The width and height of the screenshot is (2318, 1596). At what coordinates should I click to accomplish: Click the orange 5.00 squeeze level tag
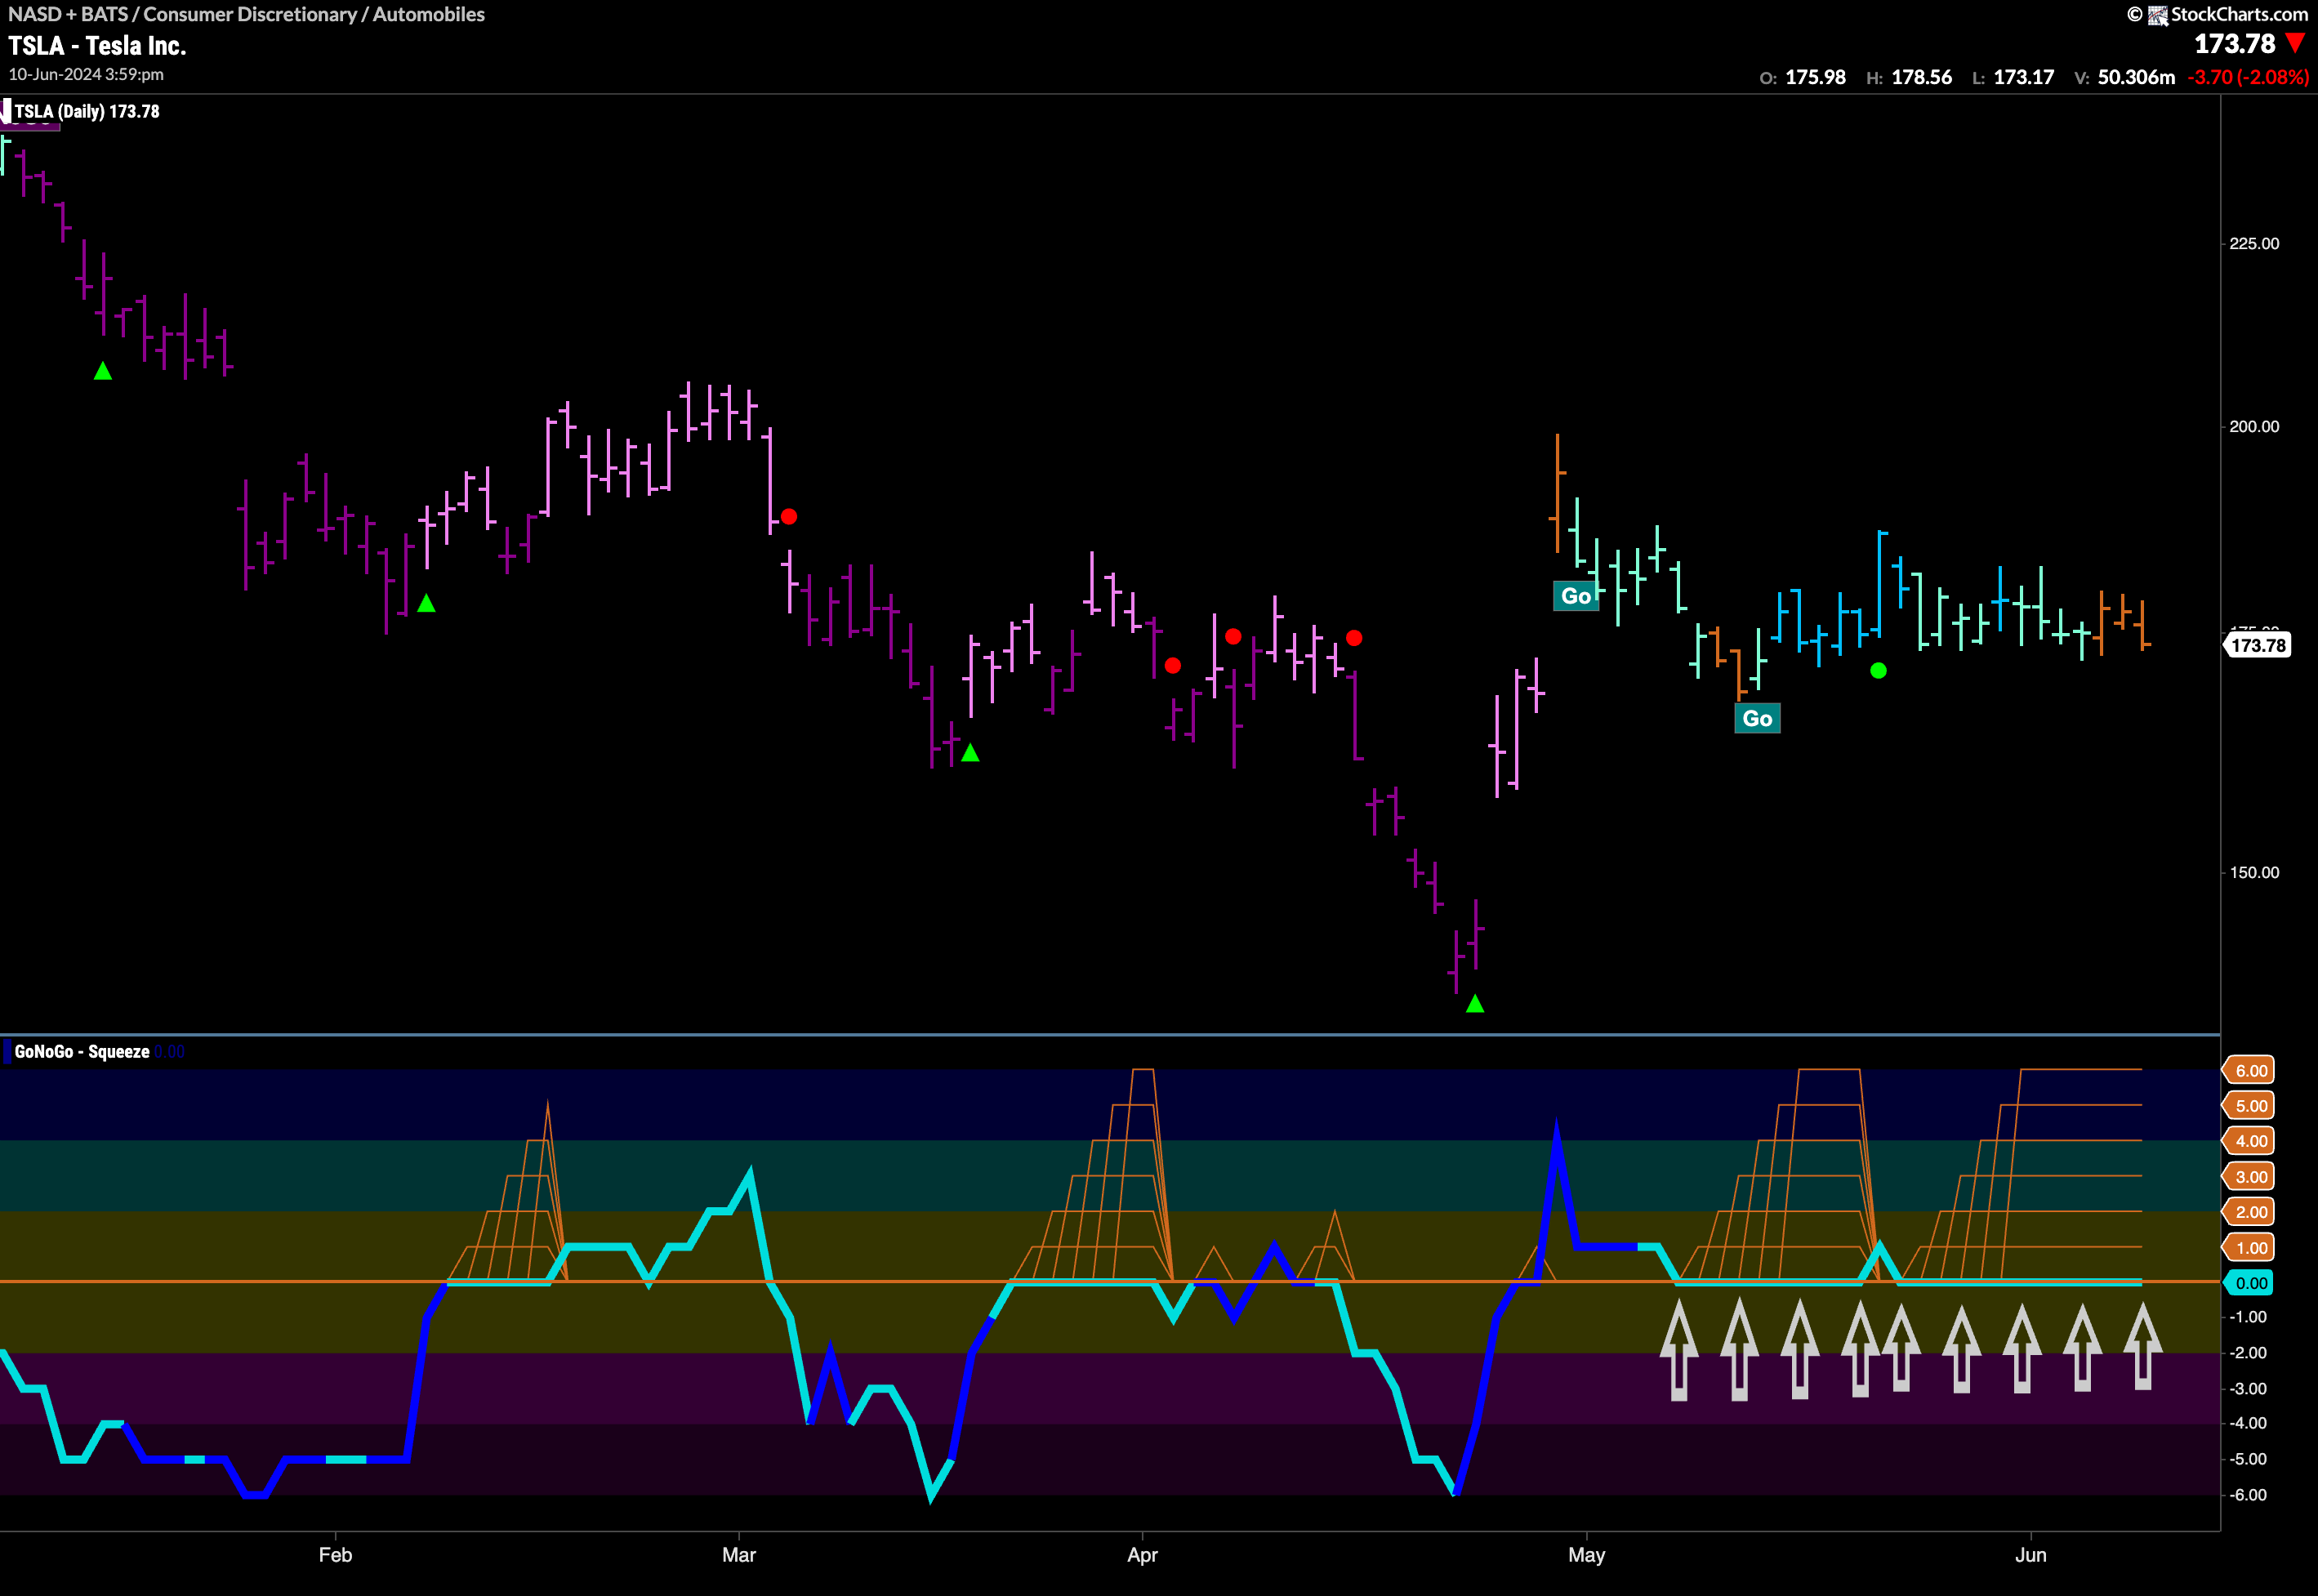point(2249,1105)
